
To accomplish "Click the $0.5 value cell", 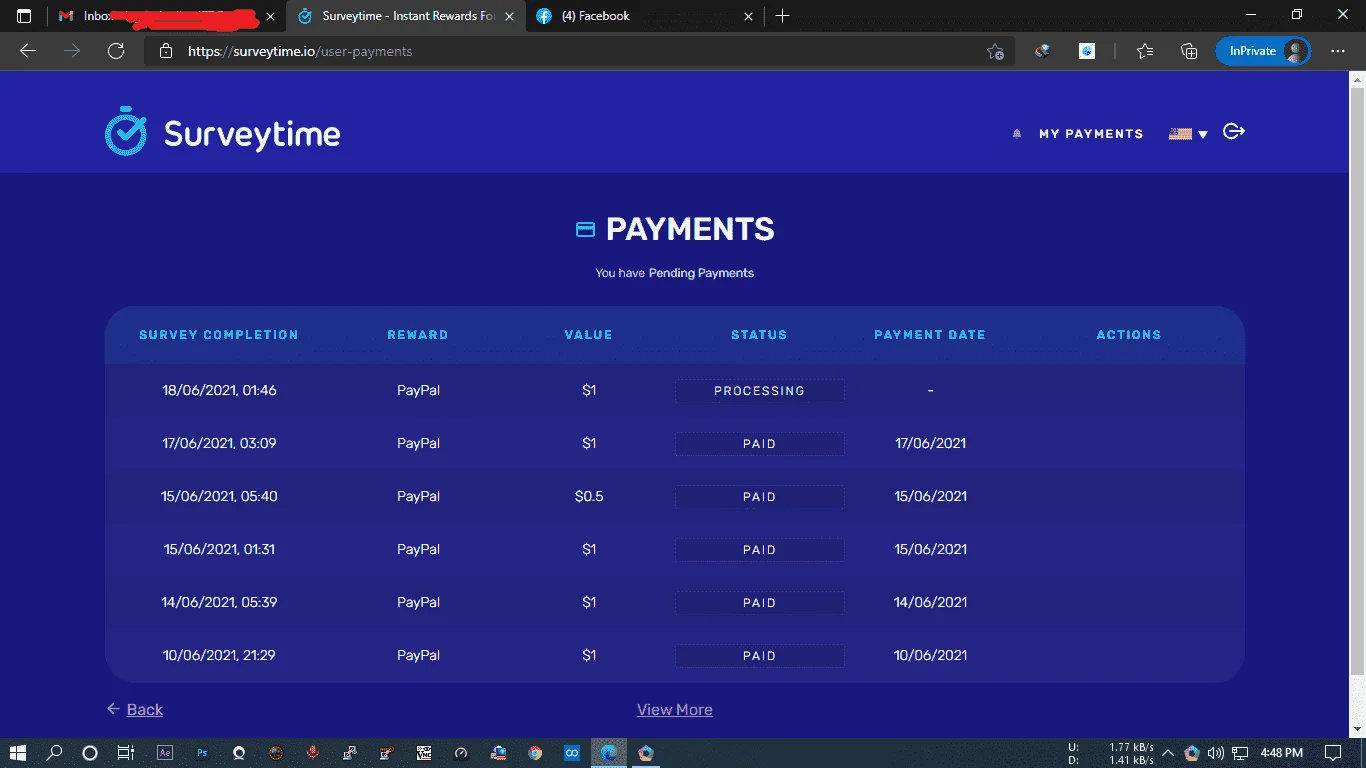I will coord(589,496).
